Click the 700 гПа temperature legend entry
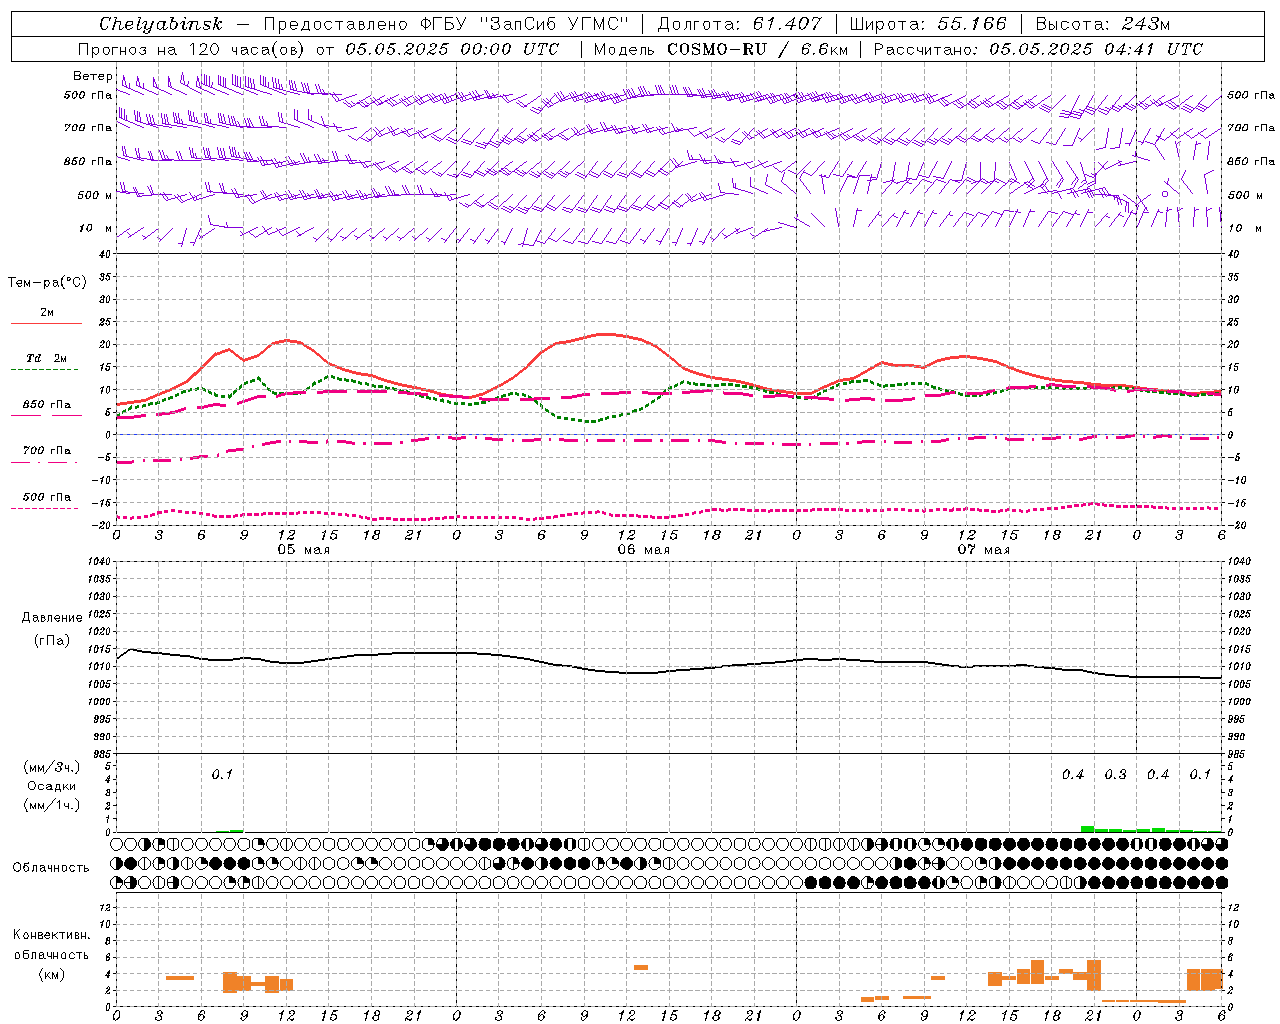This screenshot has height=1024, width=1280. [46, 451]
